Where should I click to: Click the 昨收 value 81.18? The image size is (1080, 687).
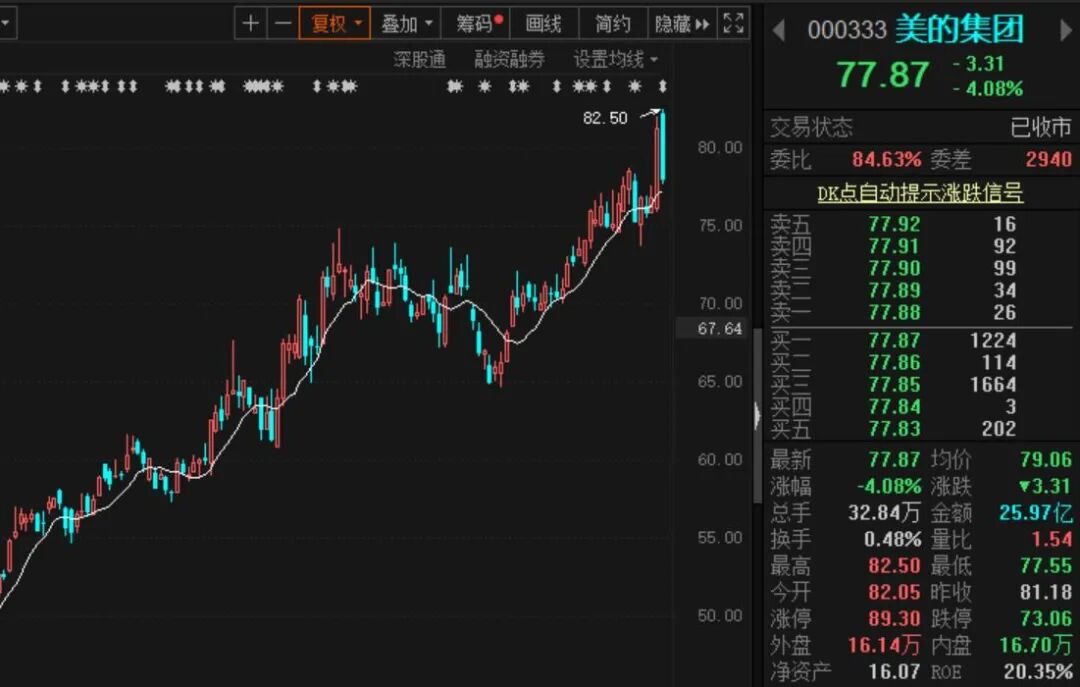pyautogui.click(x=1046, y=592)
